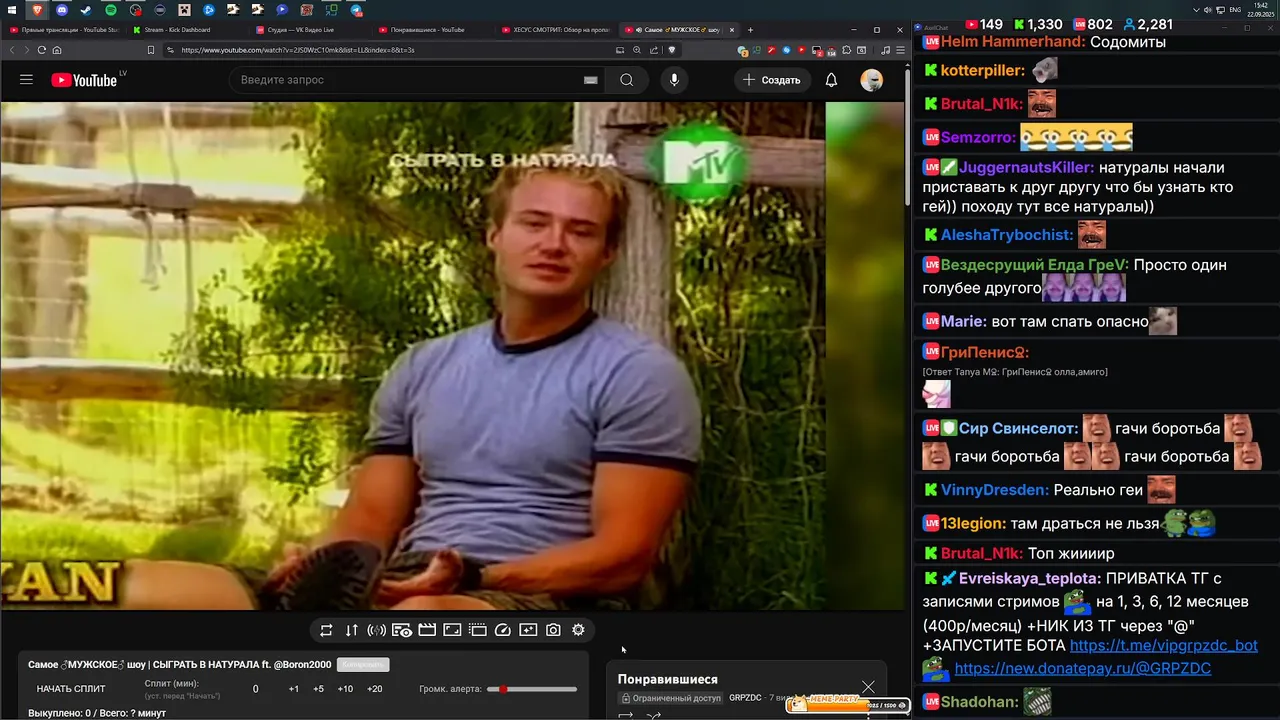
Task: Click the sound waves volume boost icon
Action: click(377, 630)
